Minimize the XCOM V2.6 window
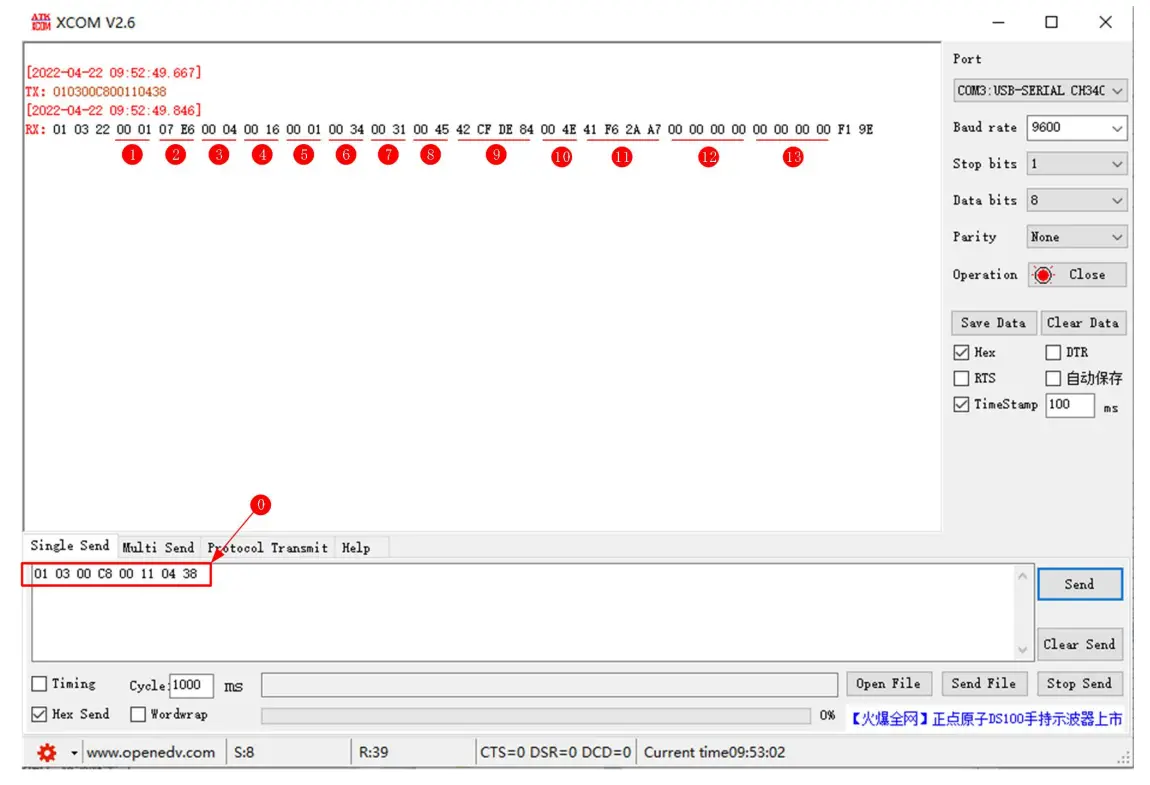 [998, 22]
